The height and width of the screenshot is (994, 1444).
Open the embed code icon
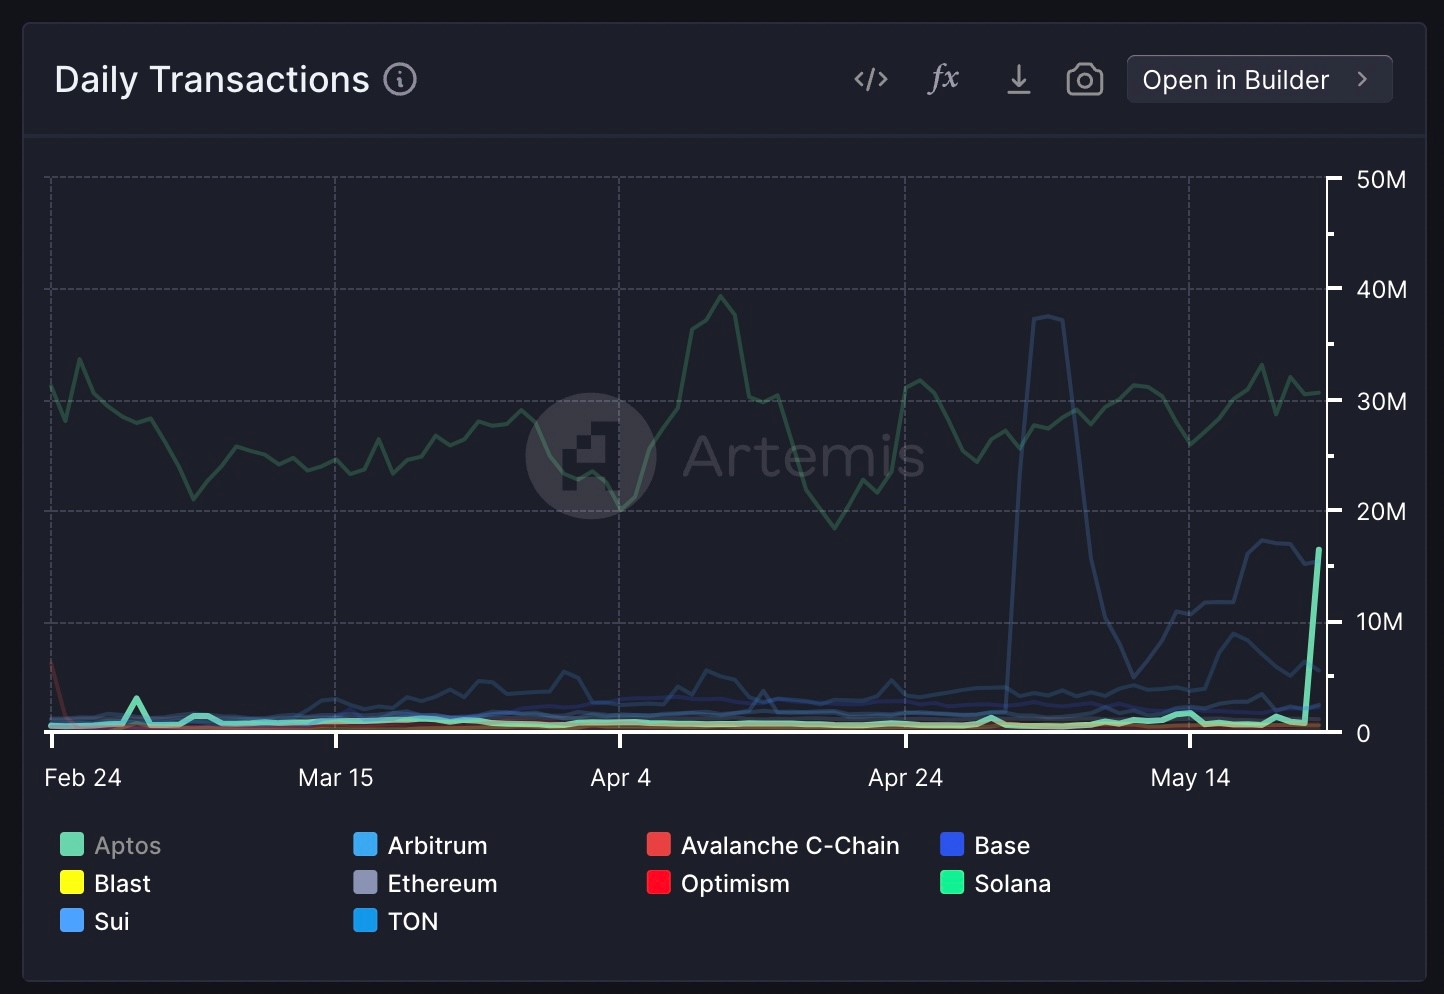point(871,79)
